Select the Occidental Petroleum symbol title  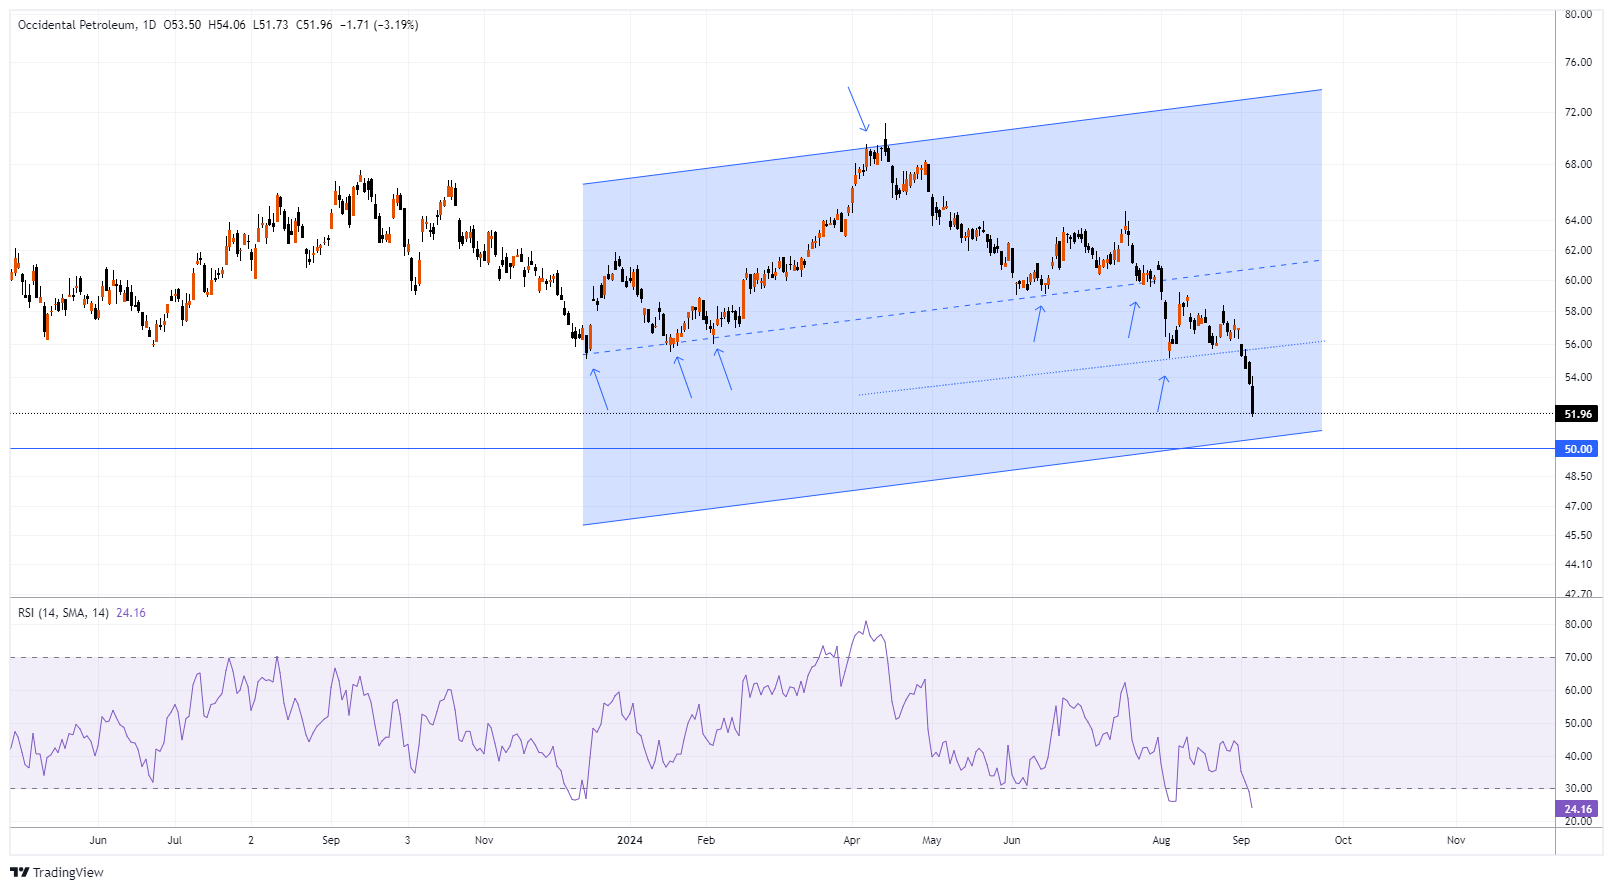(x=77, y=25)
